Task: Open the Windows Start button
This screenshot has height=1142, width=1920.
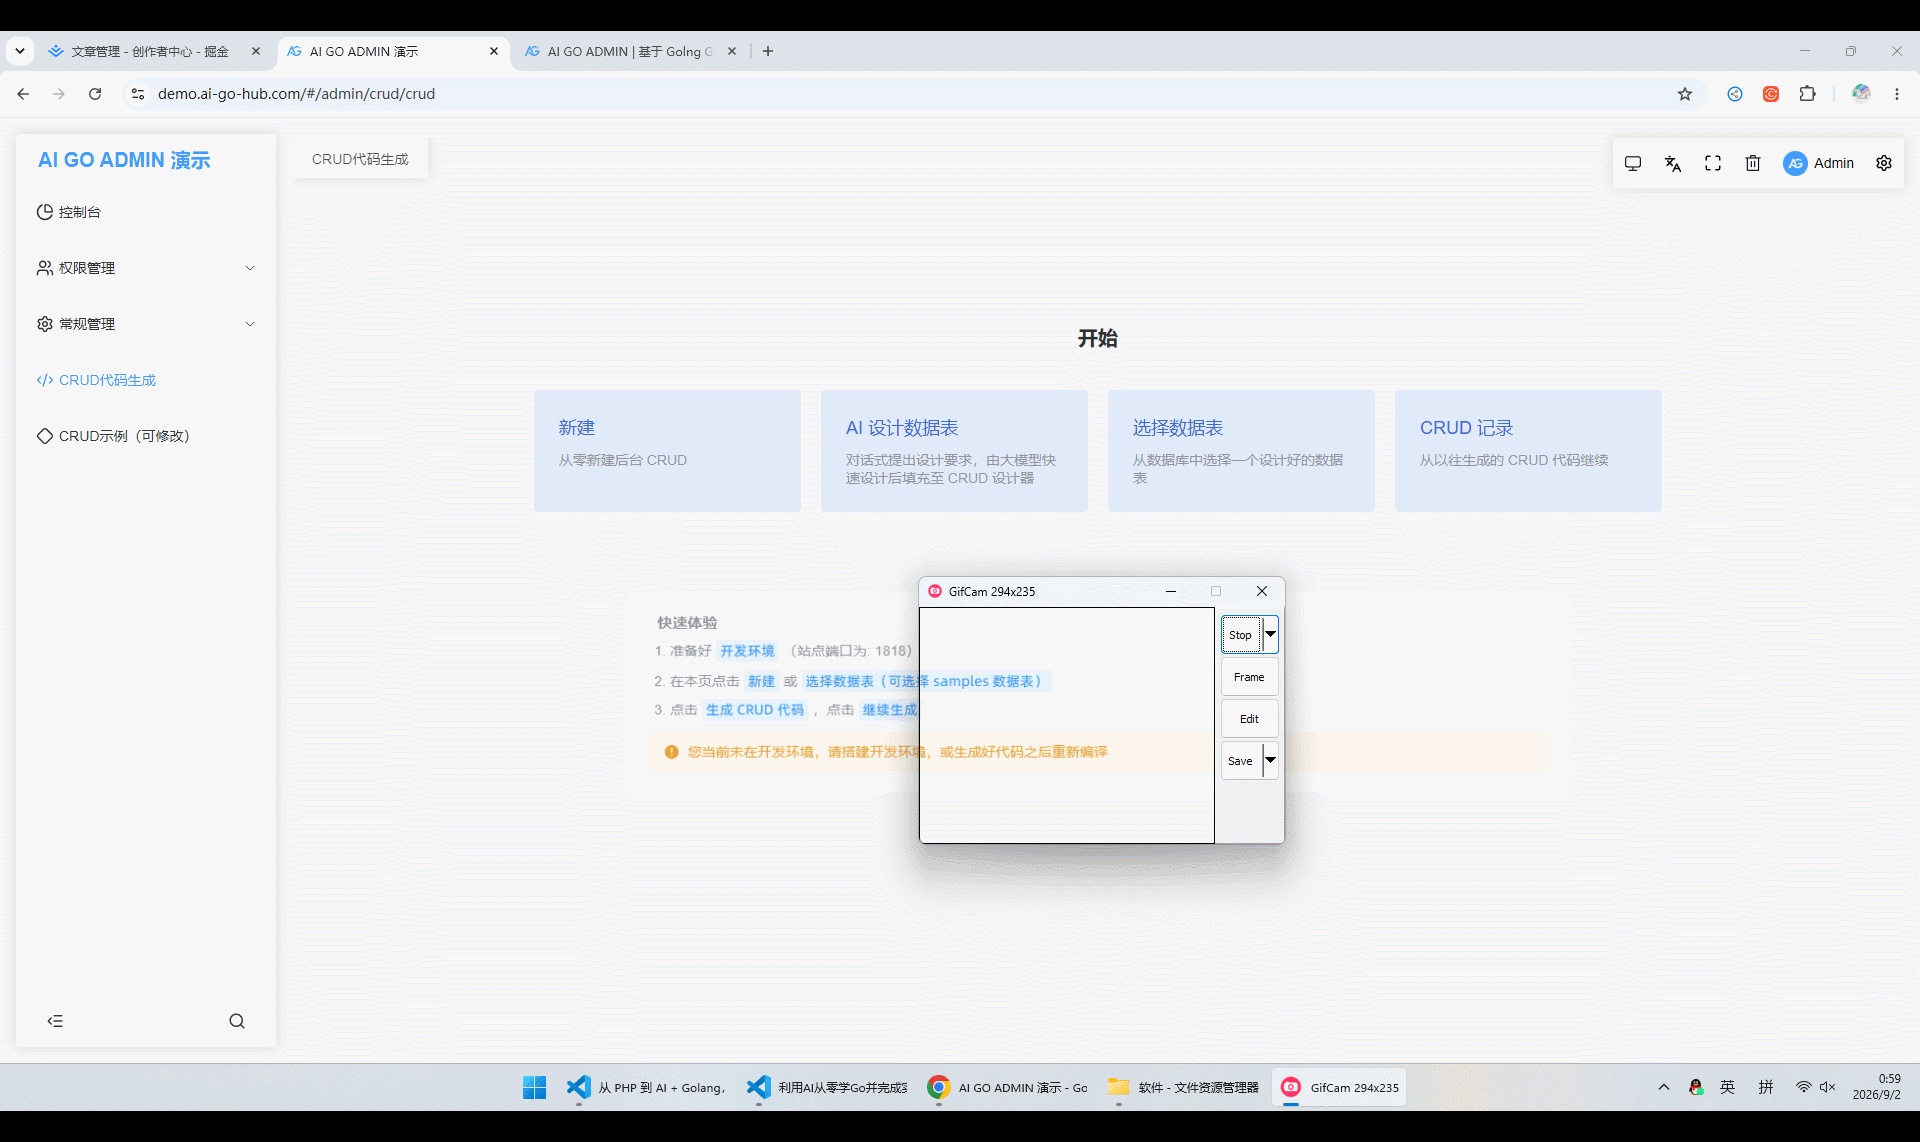Action: tap(535, 1088)
